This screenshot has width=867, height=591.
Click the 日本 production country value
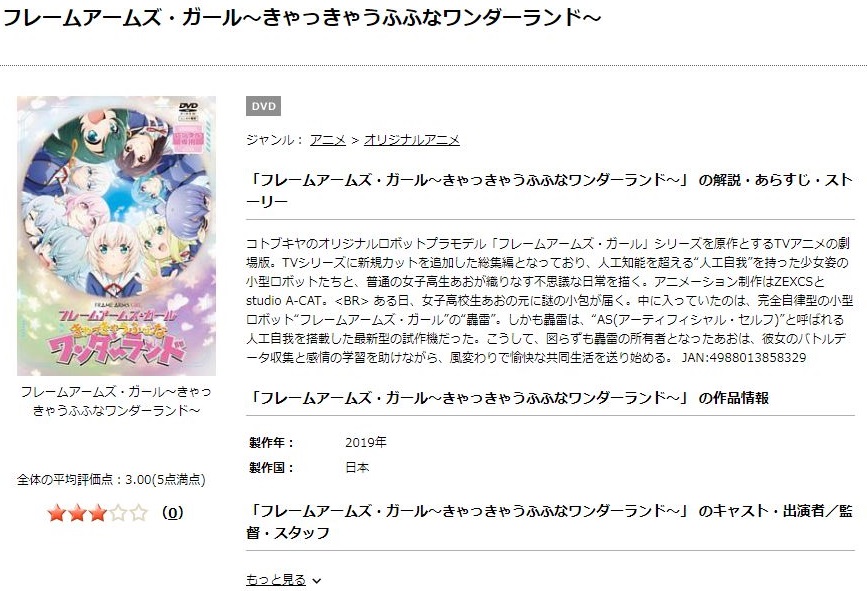[x=357, y=468]
